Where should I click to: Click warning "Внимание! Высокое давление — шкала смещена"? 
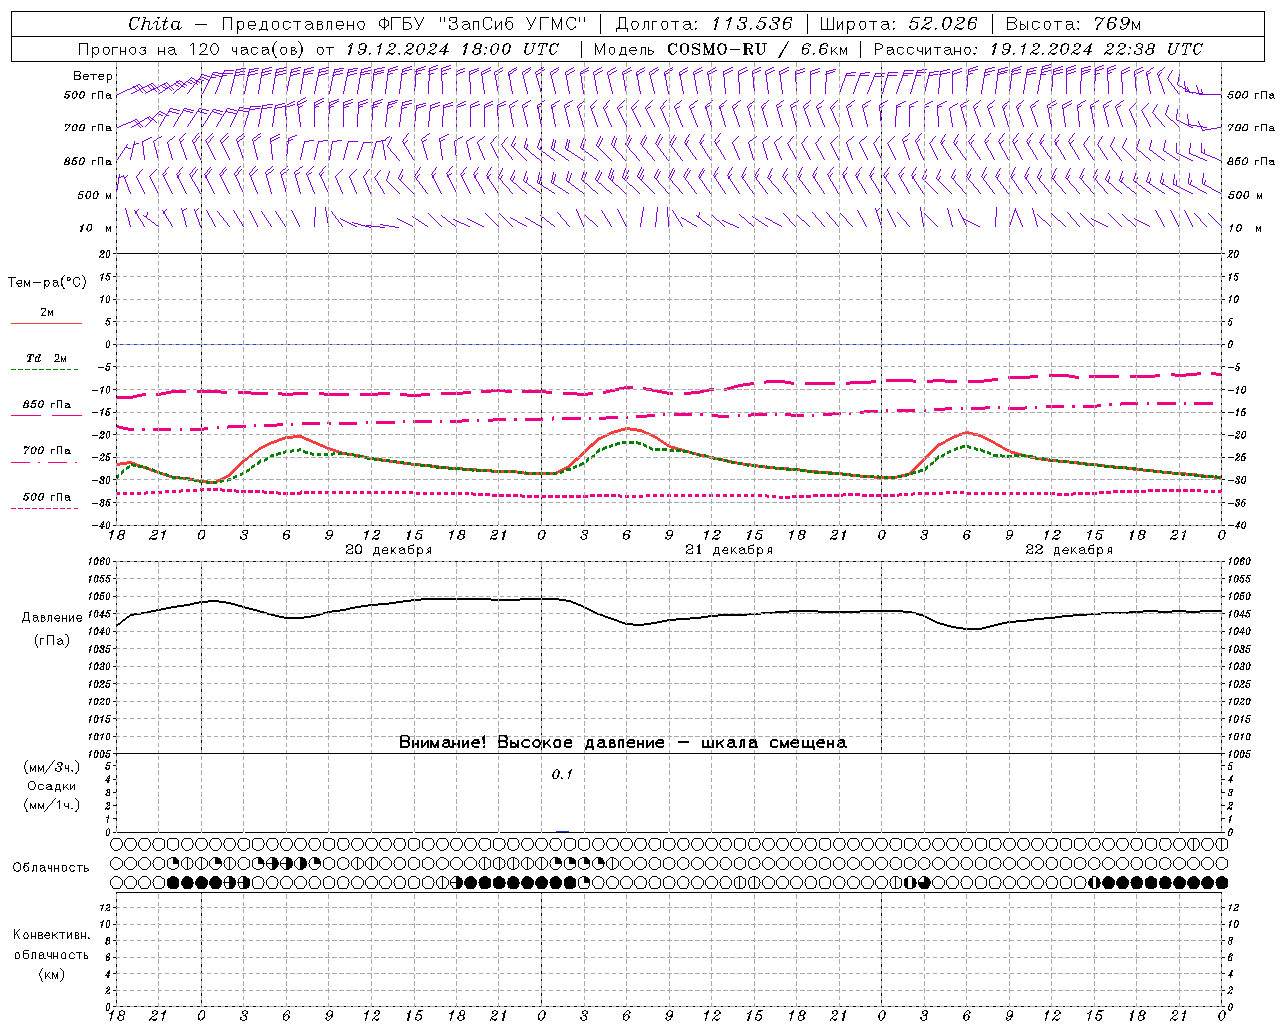(623, 743)
